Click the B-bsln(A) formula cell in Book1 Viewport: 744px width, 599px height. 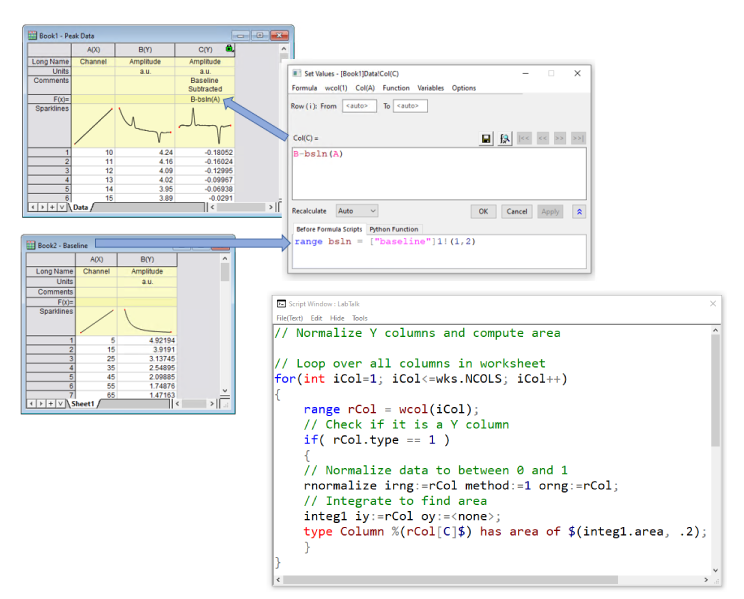205,99
